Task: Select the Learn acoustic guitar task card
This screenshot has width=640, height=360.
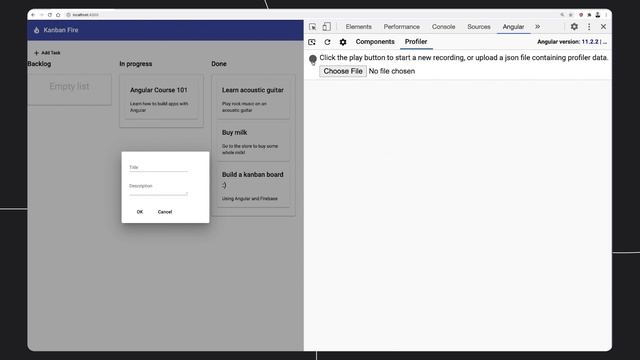Action: click(253, 99)
